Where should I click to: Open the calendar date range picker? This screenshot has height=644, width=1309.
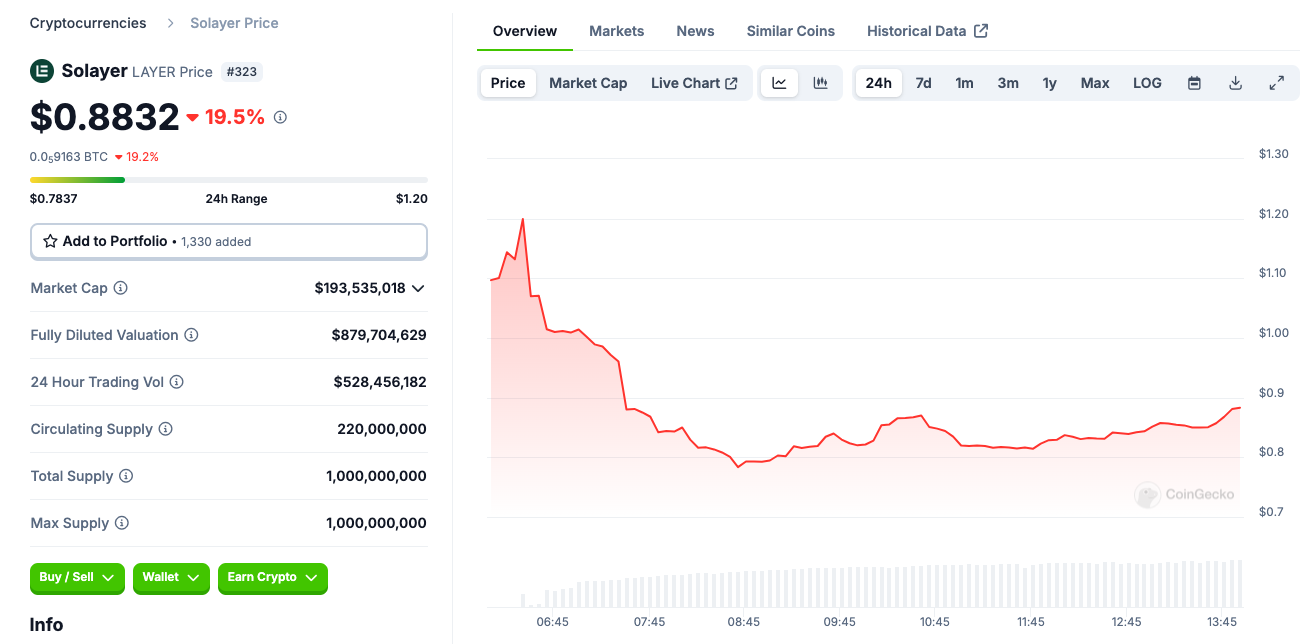click(1194, 83)
